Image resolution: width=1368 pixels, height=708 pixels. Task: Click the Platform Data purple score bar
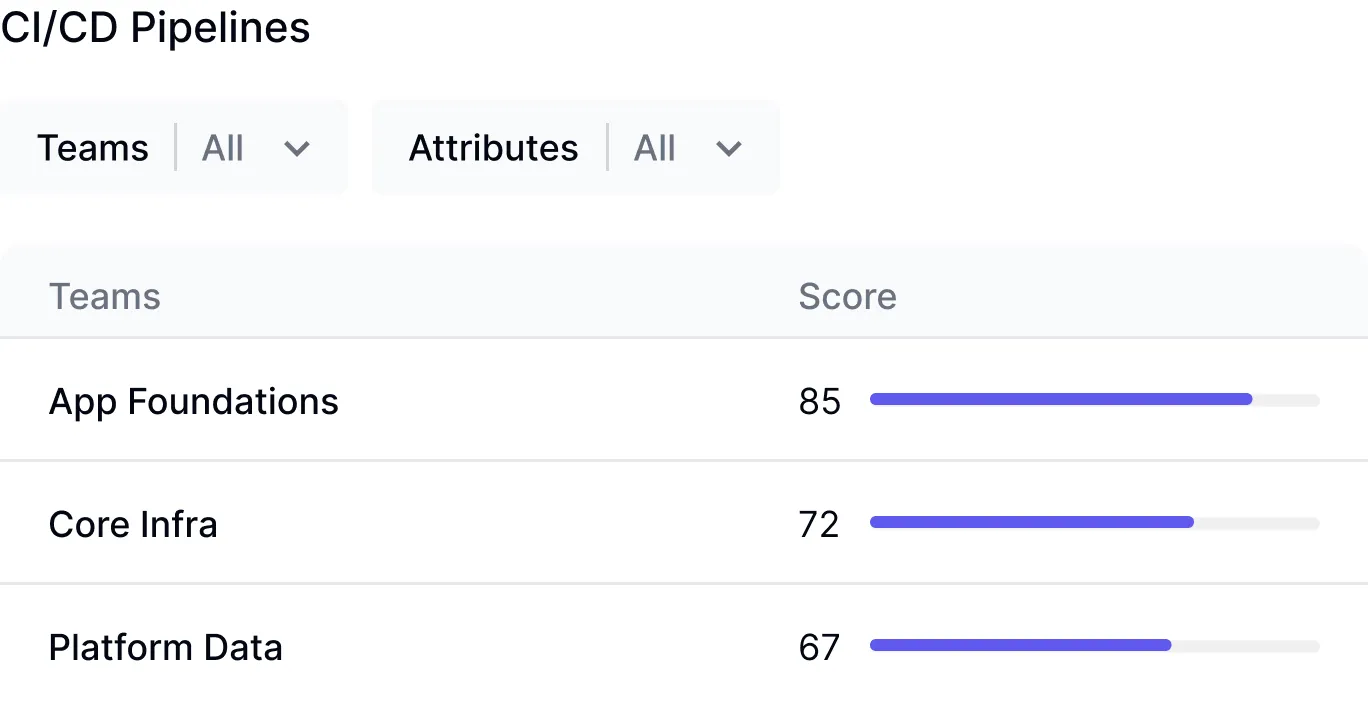coord(1020,645)
